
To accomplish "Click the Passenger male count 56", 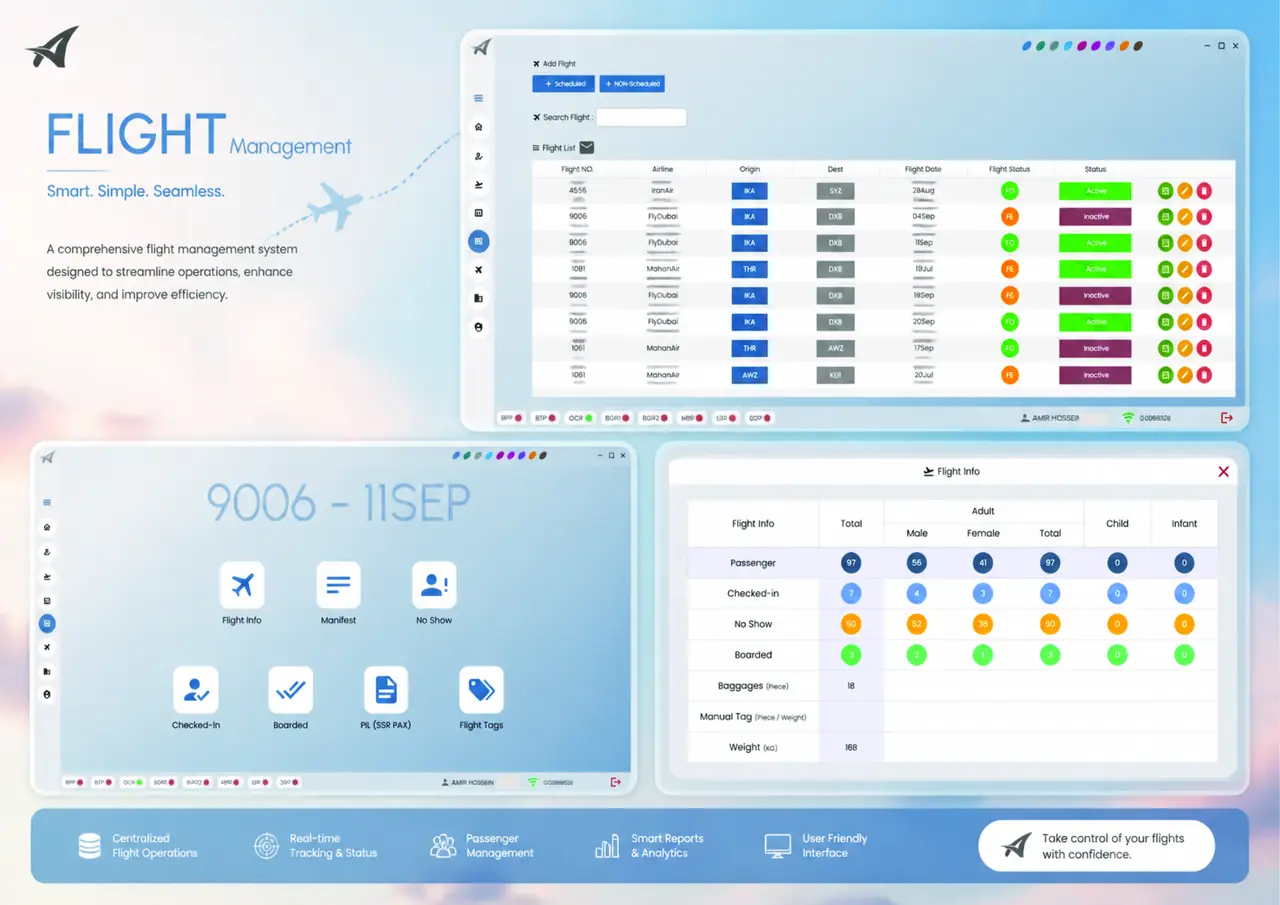I will (x=917, y=563).
